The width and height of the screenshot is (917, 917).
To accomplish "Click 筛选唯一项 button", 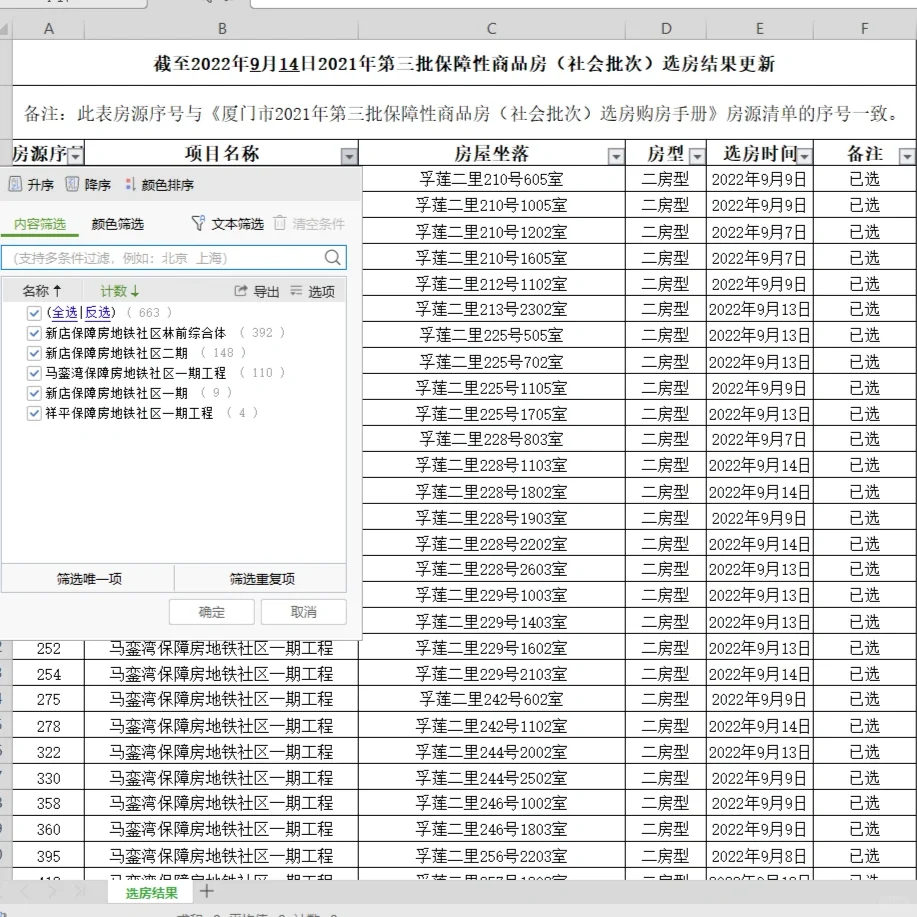I will point(88,579).
